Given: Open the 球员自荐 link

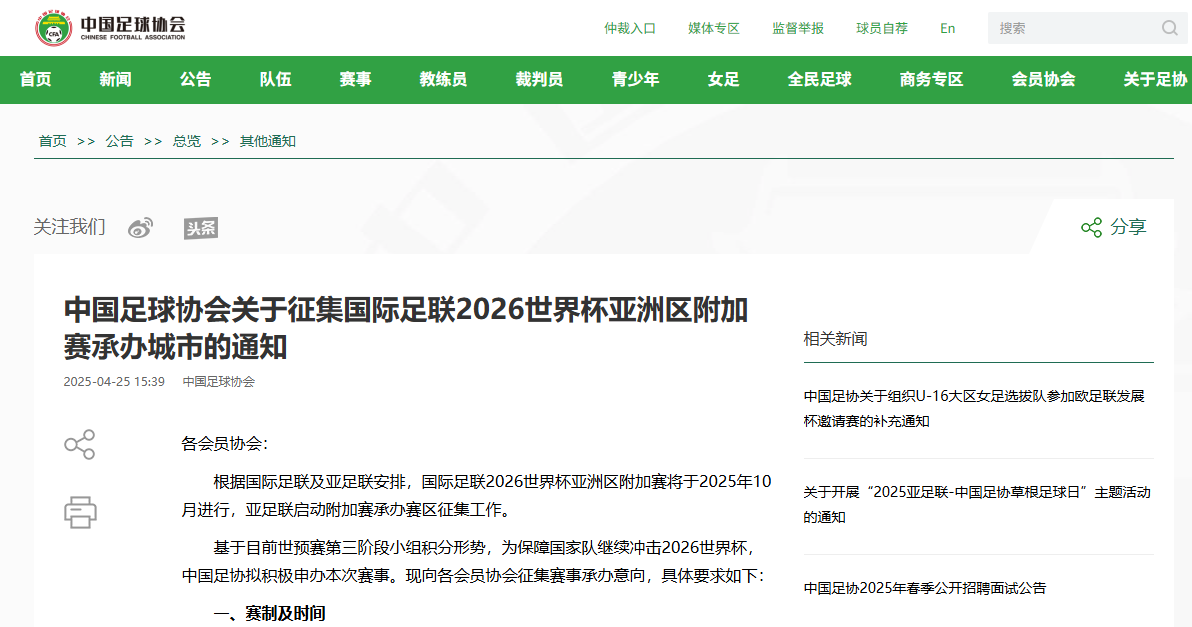Looking at the screenshot, I should (x=882, y=28).
